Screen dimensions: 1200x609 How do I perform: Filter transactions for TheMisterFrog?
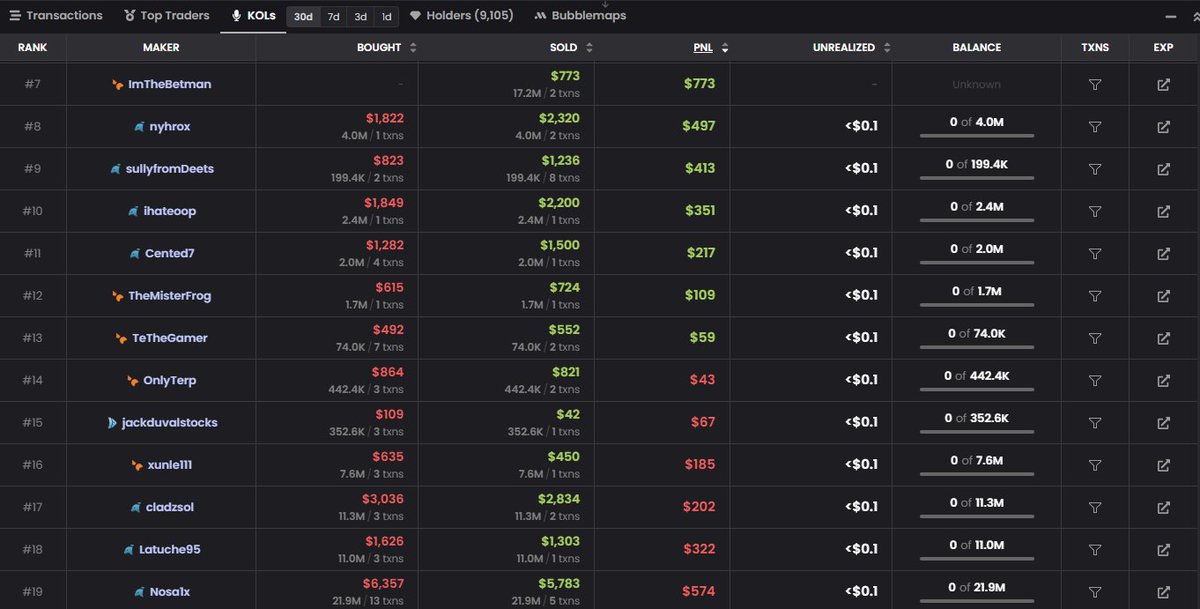[1095, 296]
